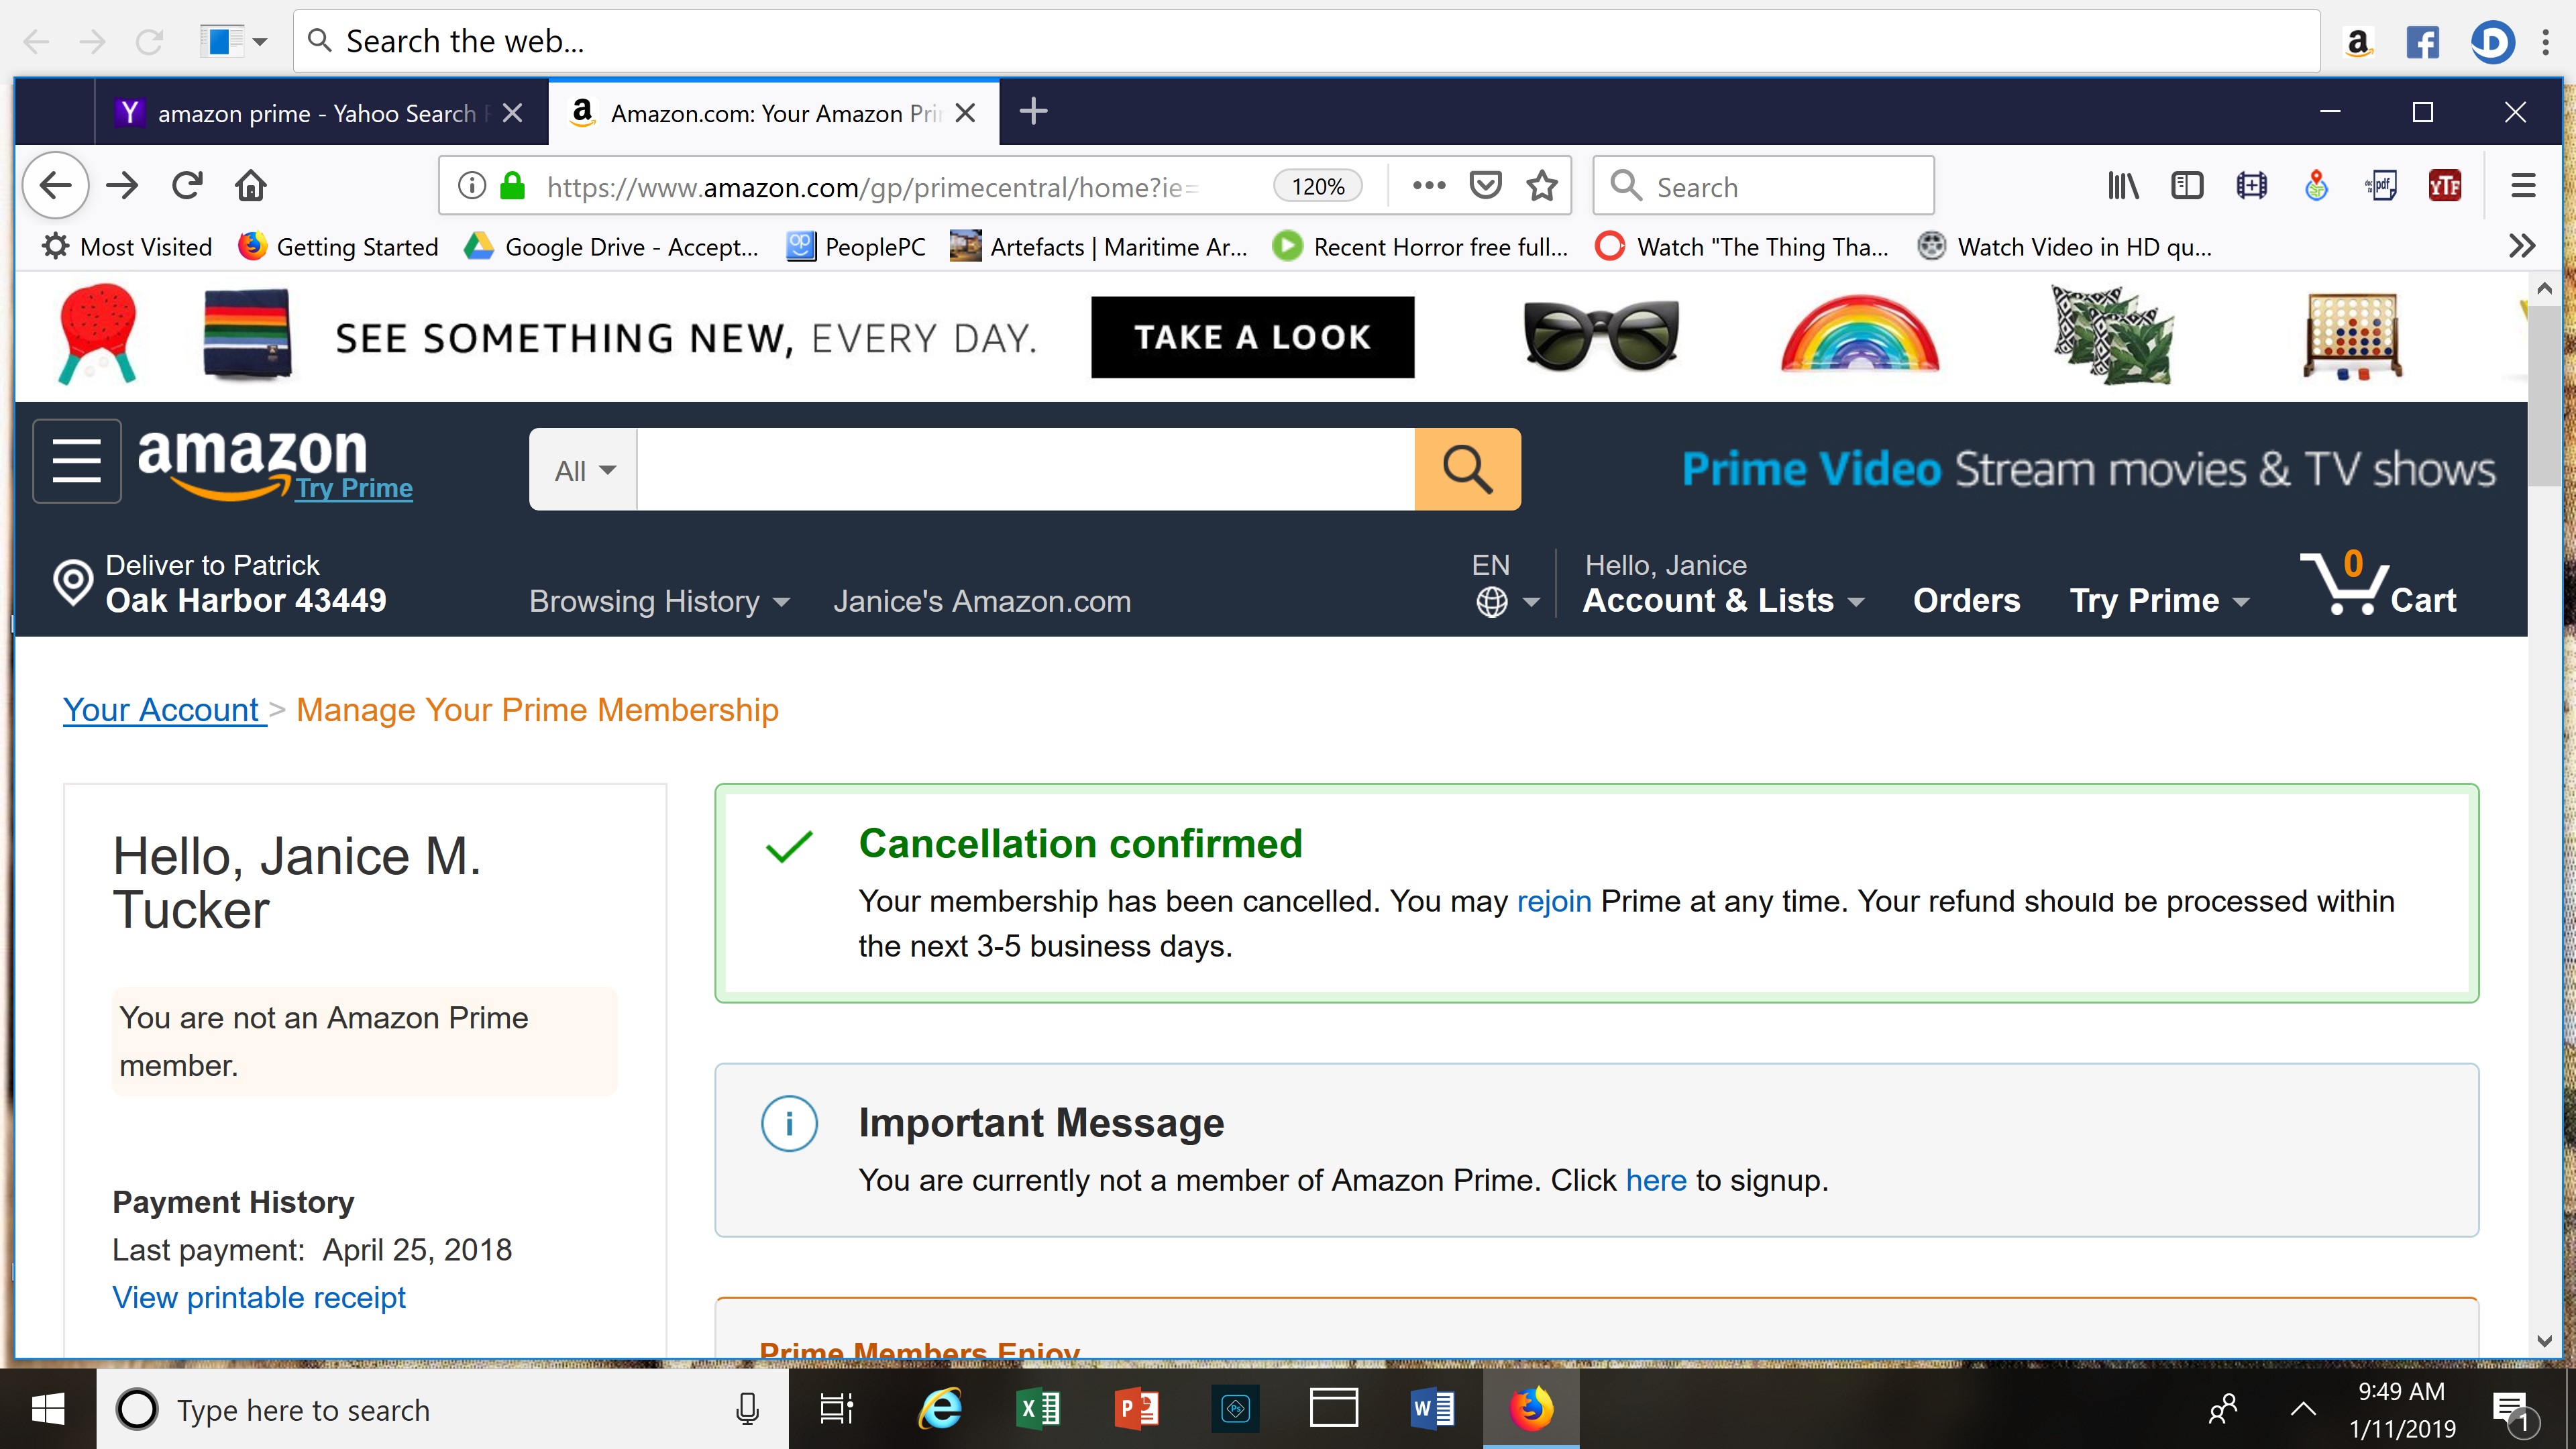Click Firefox back navigation arrow
The width and height of the screenshot is (2576, 1449).
point(56,186)
